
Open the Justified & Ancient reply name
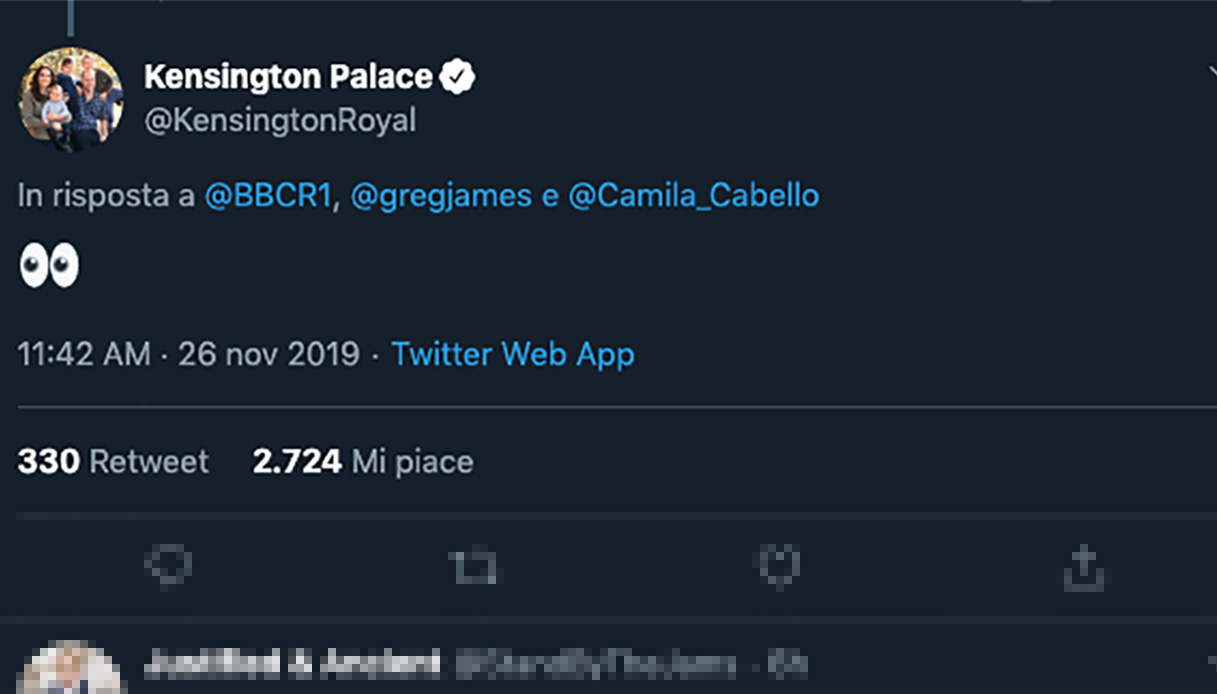(x=292, y=663)
